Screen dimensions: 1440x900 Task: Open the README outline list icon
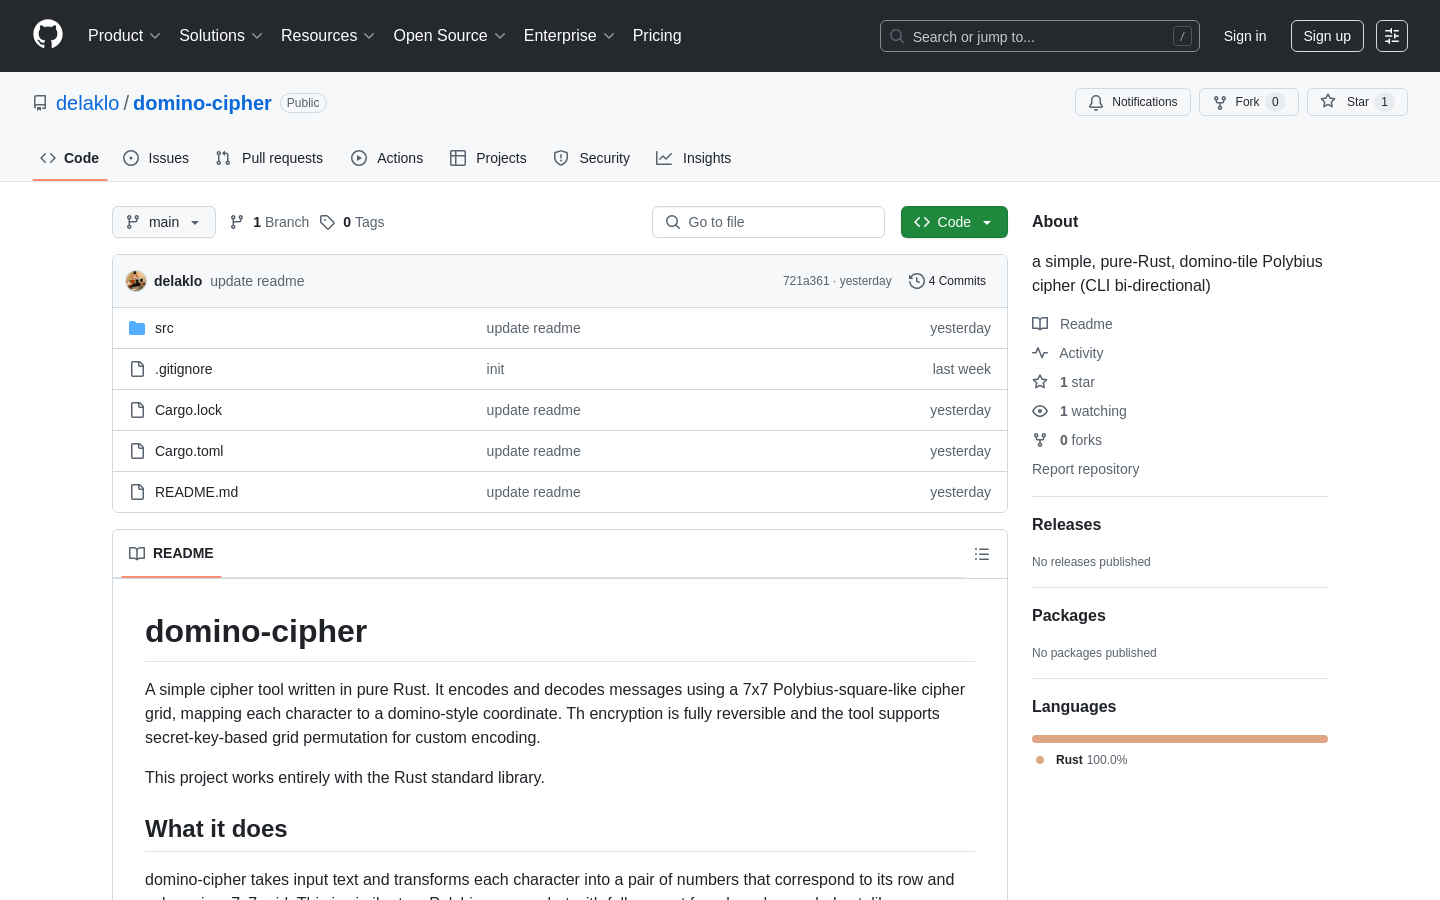982,554
